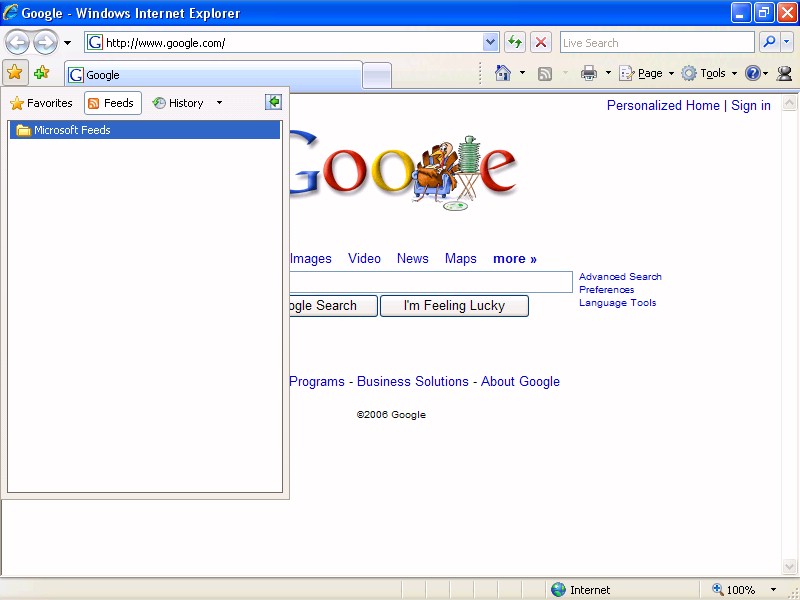The image size is (800, 600).
Task: Click the I'm Feeling Lucky button
Action: tap(454, 306)
